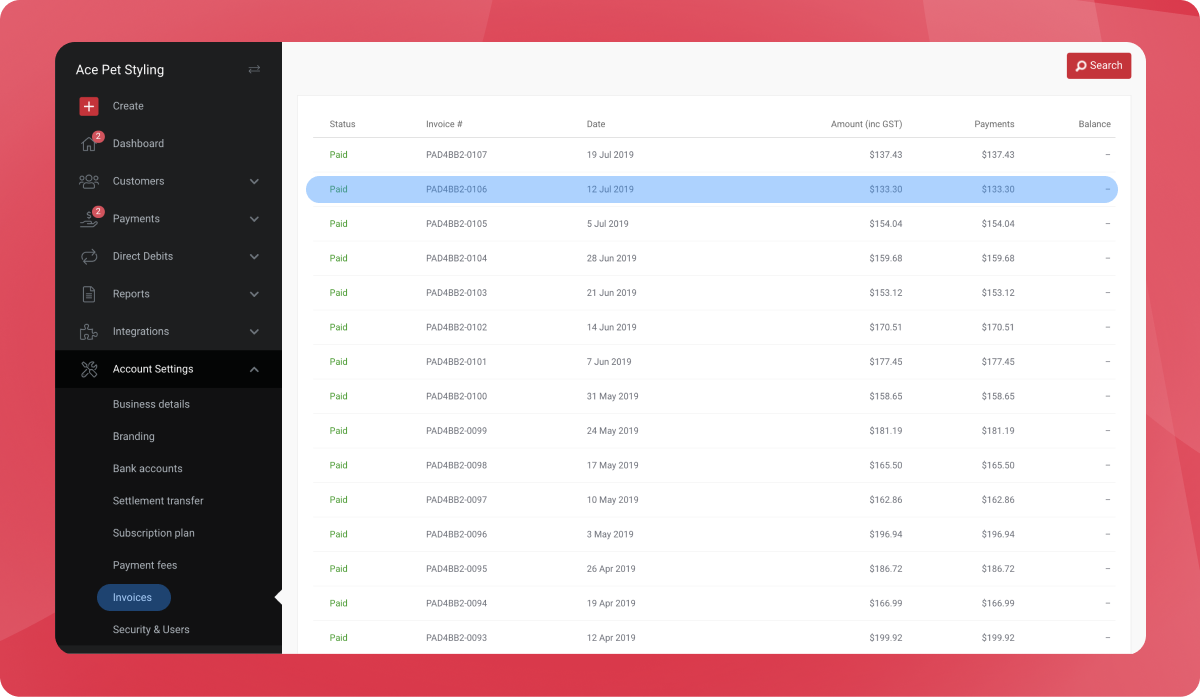Open highlighted invoice PAD4BB2-0106
1200x697 pixels.
456,189
